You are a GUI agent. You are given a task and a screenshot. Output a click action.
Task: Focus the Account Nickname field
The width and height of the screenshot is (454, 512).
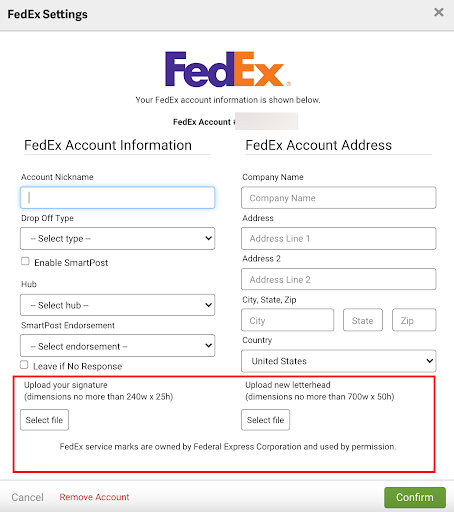click(117, 198)
